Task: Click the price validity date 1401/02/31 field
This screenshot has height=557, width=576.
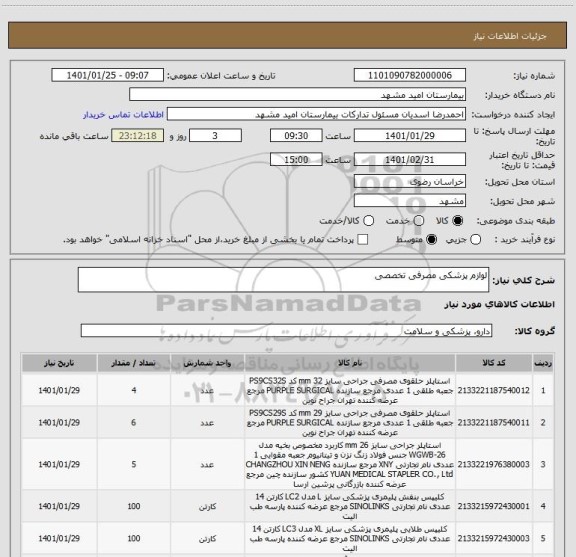Action: tap(410, 159)
